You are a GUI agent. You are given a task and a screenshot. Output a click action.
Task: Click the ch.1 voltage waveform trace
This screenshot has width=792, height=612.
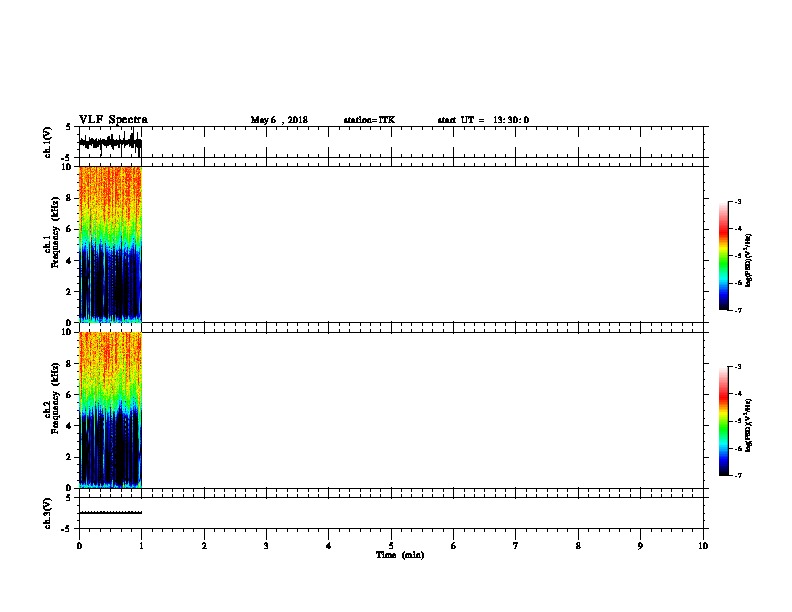[x=111, y=142]
